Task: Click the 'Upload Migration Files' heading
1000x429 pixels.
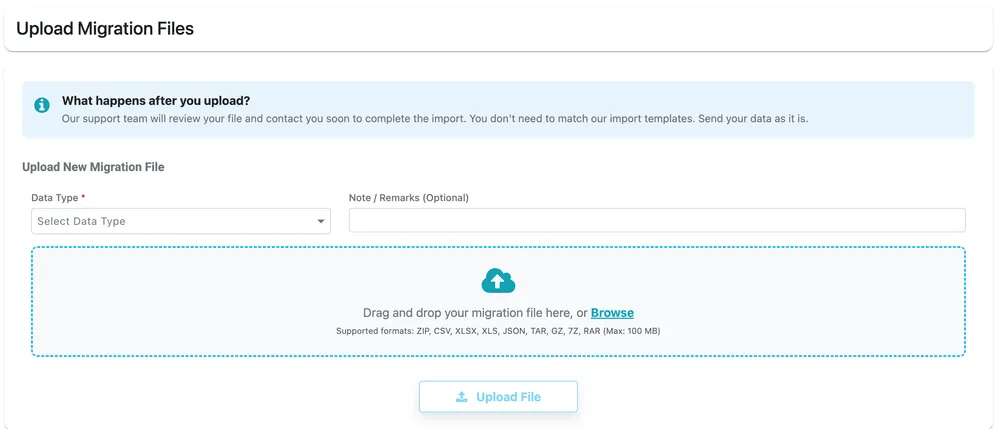Action: (105, 29)
